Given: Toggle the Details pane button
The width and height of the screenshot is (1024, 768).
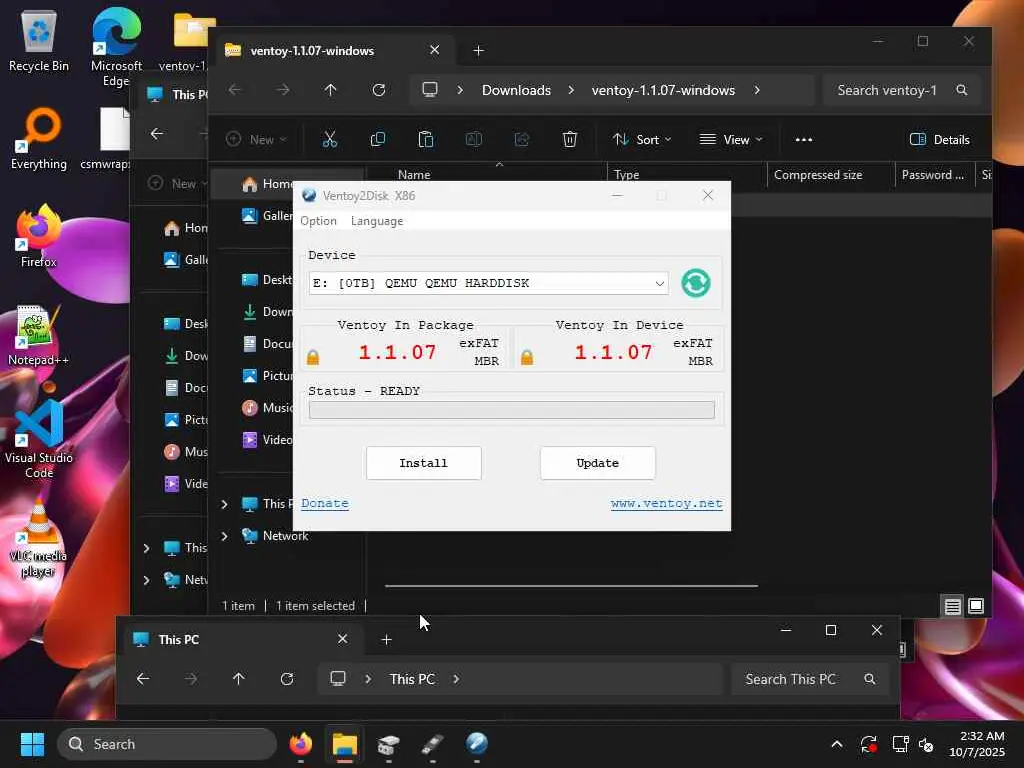Looking at the screenshot, I should coord(940,139).
